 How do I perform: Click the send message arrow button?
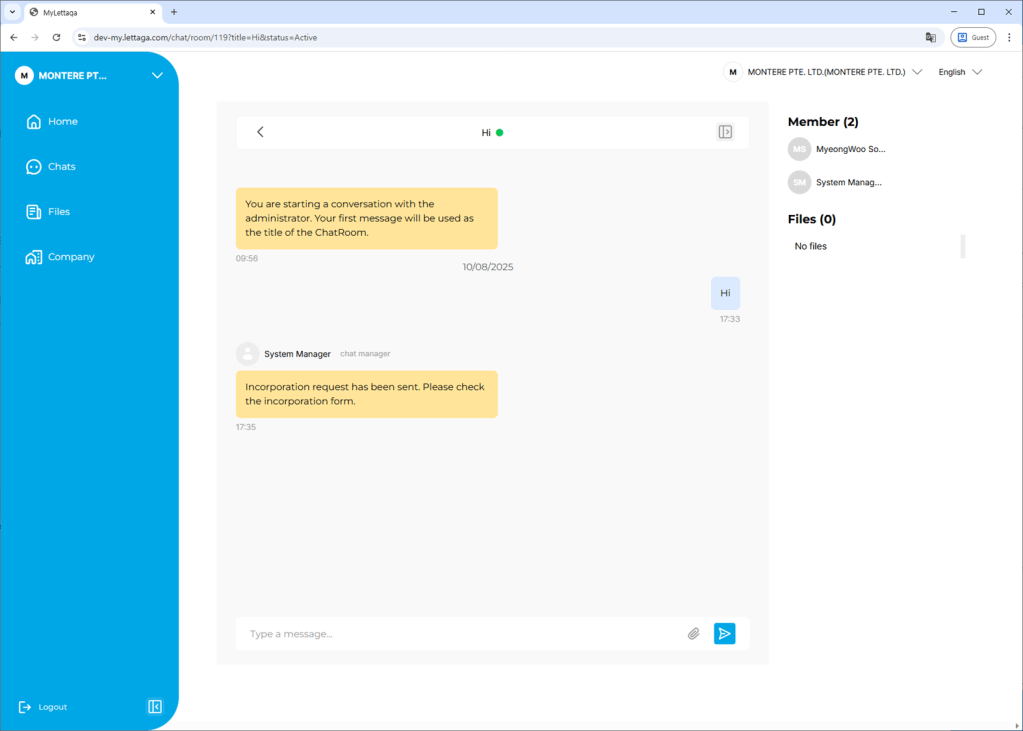coord(724,633)
